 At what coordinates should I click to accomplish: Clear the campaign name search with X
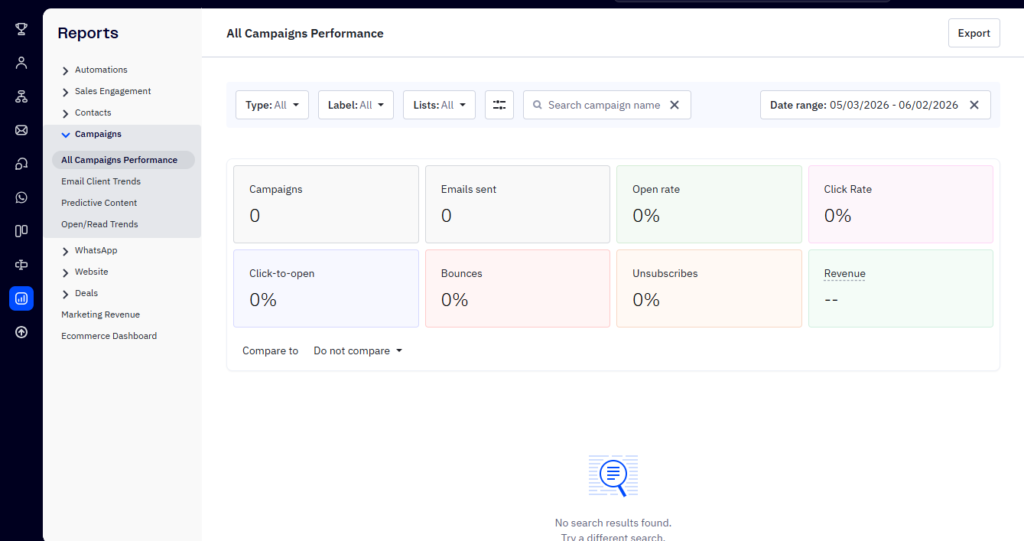pos(675,105)
